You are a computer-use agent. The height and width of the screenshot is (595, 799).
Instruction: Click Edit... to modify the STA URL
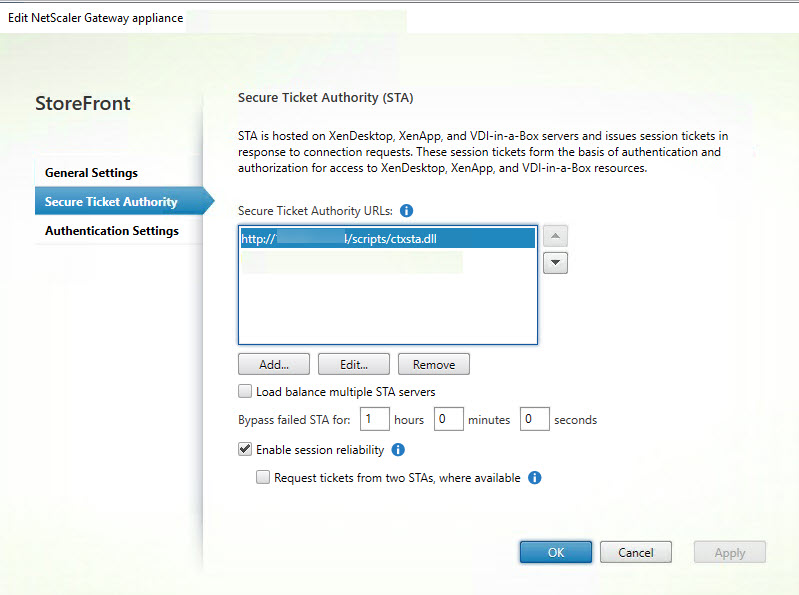(353, 365)
